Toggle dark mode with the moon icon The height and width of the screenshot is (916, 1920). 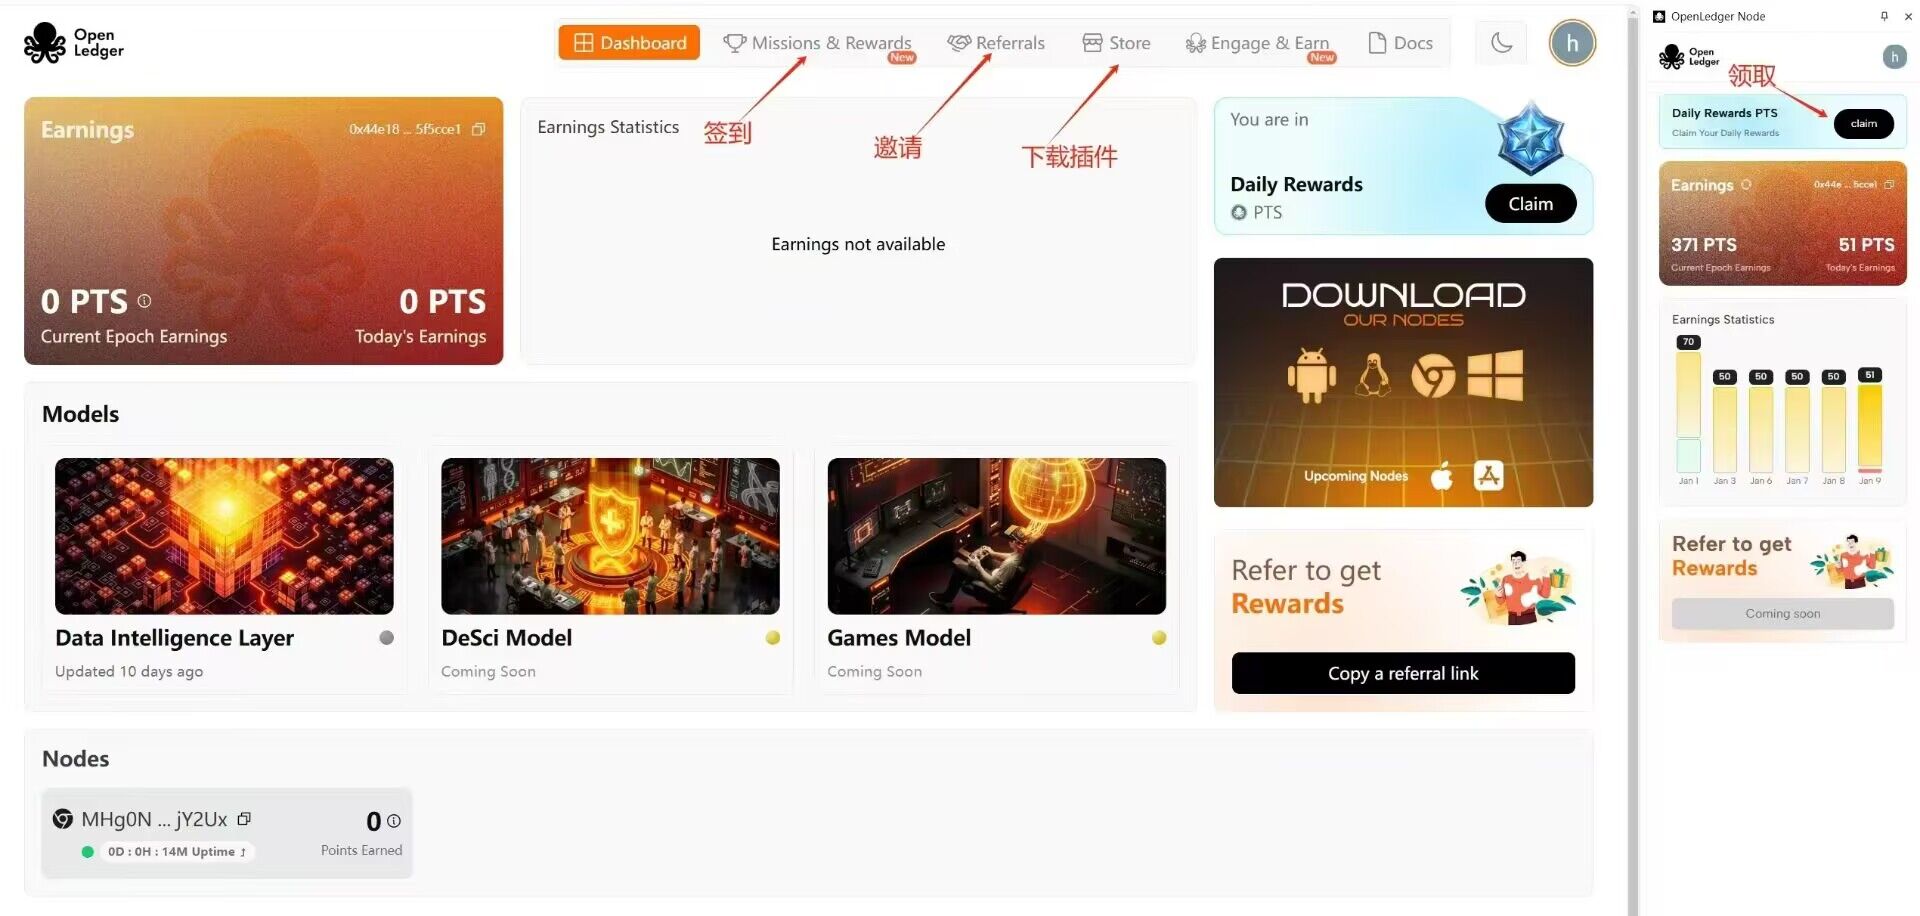(1501, 43)
